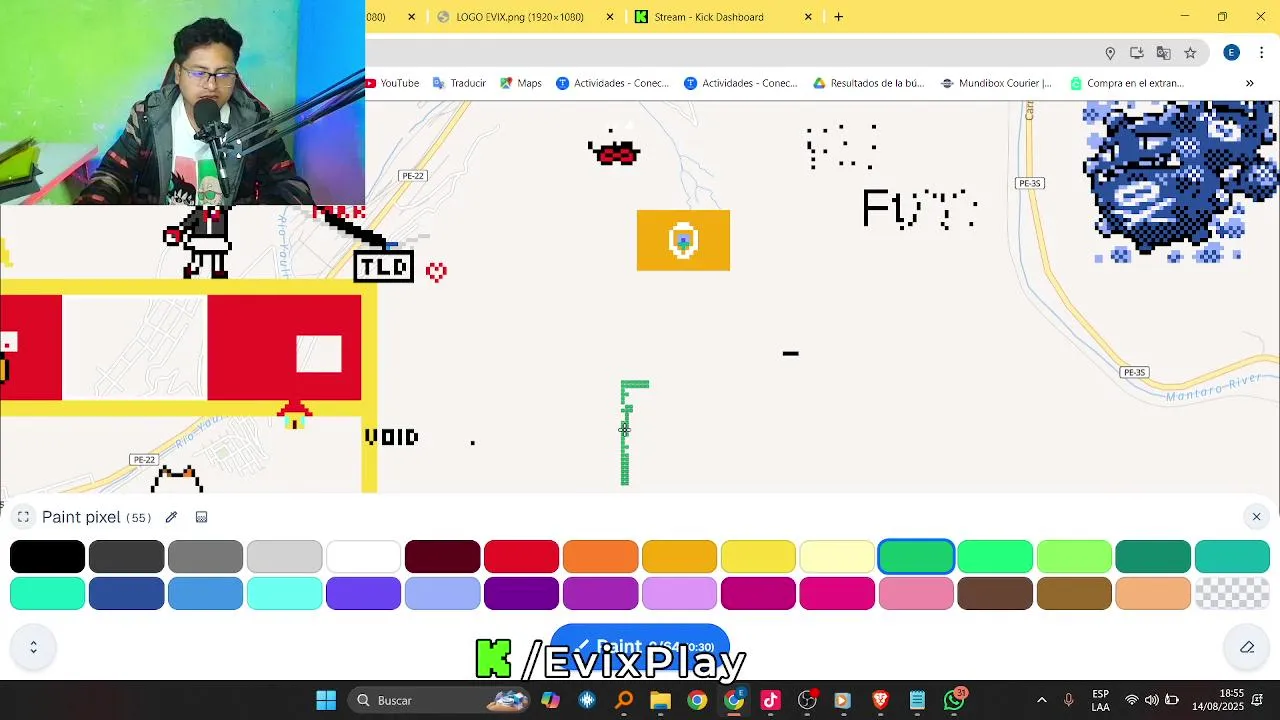Click the translate page icon
The image size is (1280, 720).
coord(1163,53)
